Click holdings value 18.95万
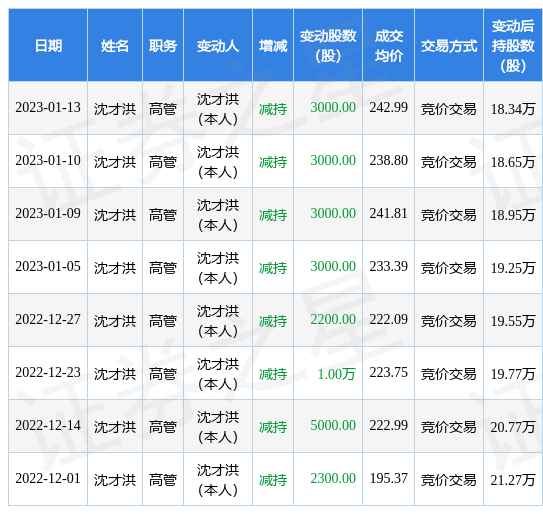The image size is (543, 514). (513, 215)
